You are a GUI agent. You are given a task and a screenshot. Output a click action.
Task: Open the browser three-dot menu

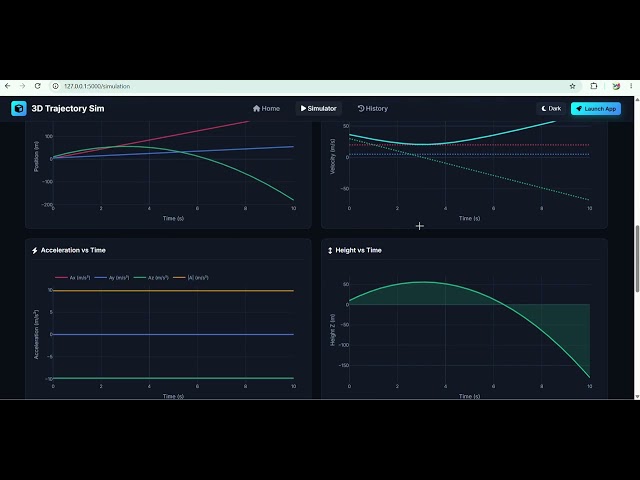[x=631, y=86]
